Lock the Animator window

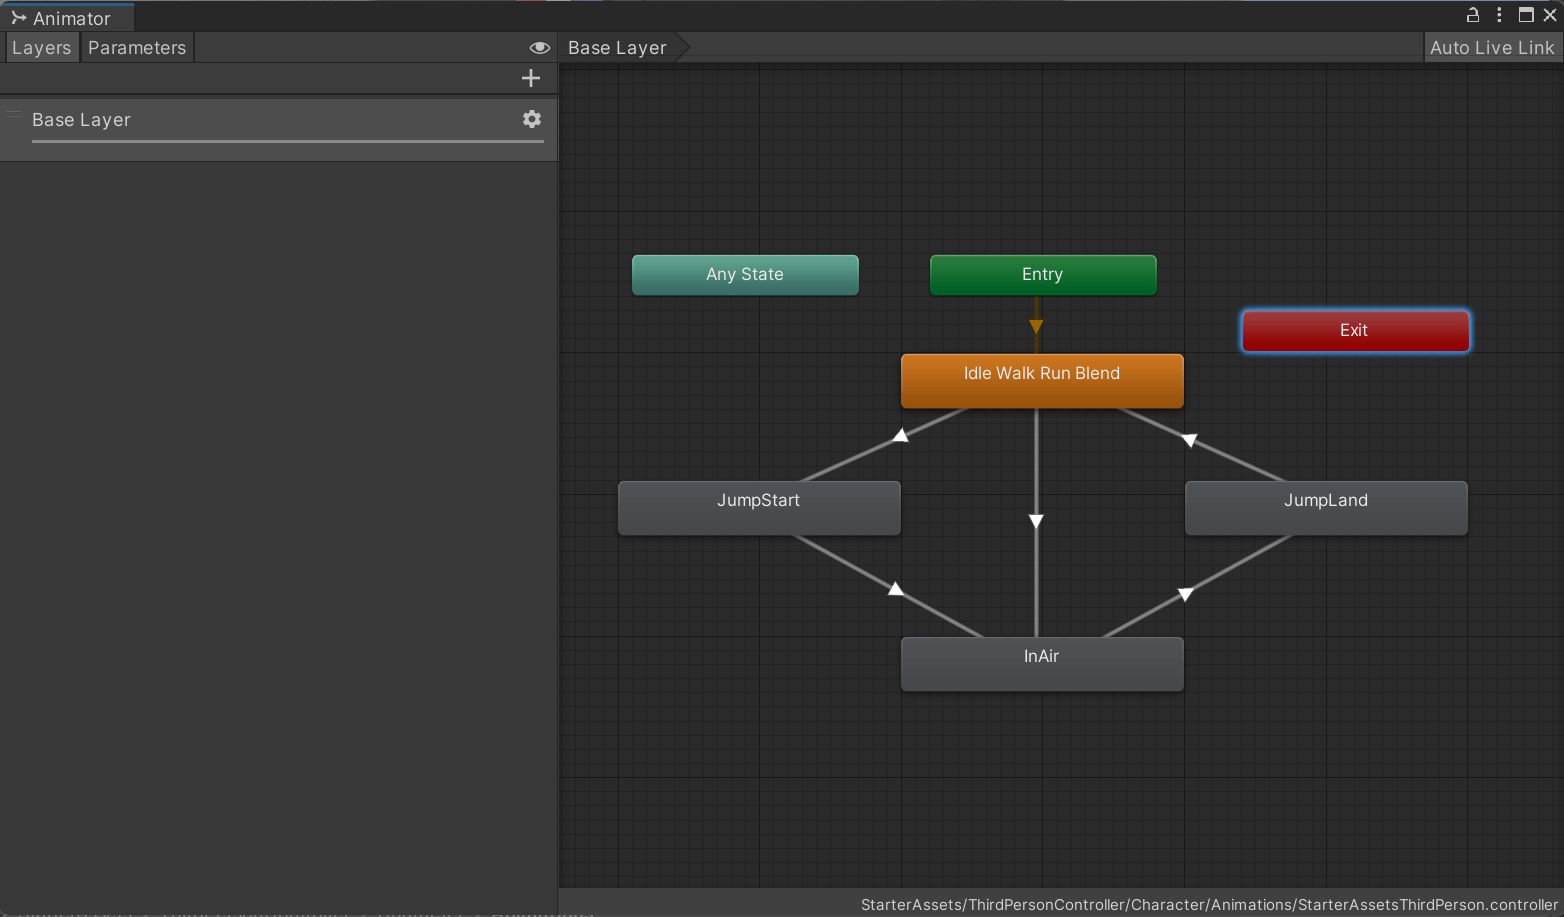coord(1473,15)
